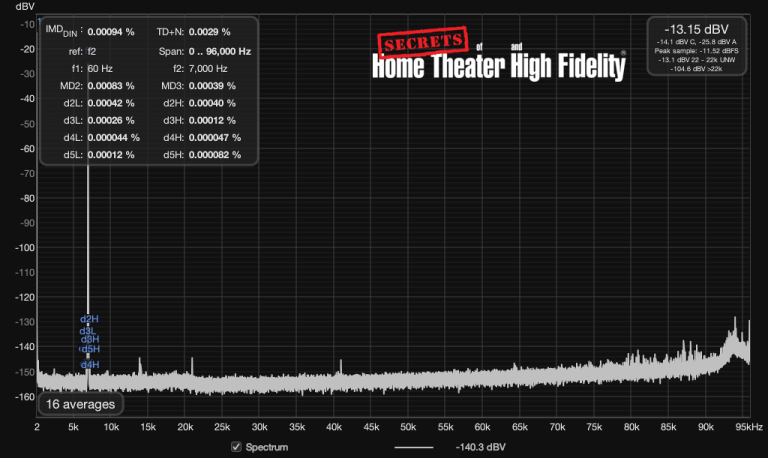Uncheck the Spectrum checkbox

[x=236, y=446]
